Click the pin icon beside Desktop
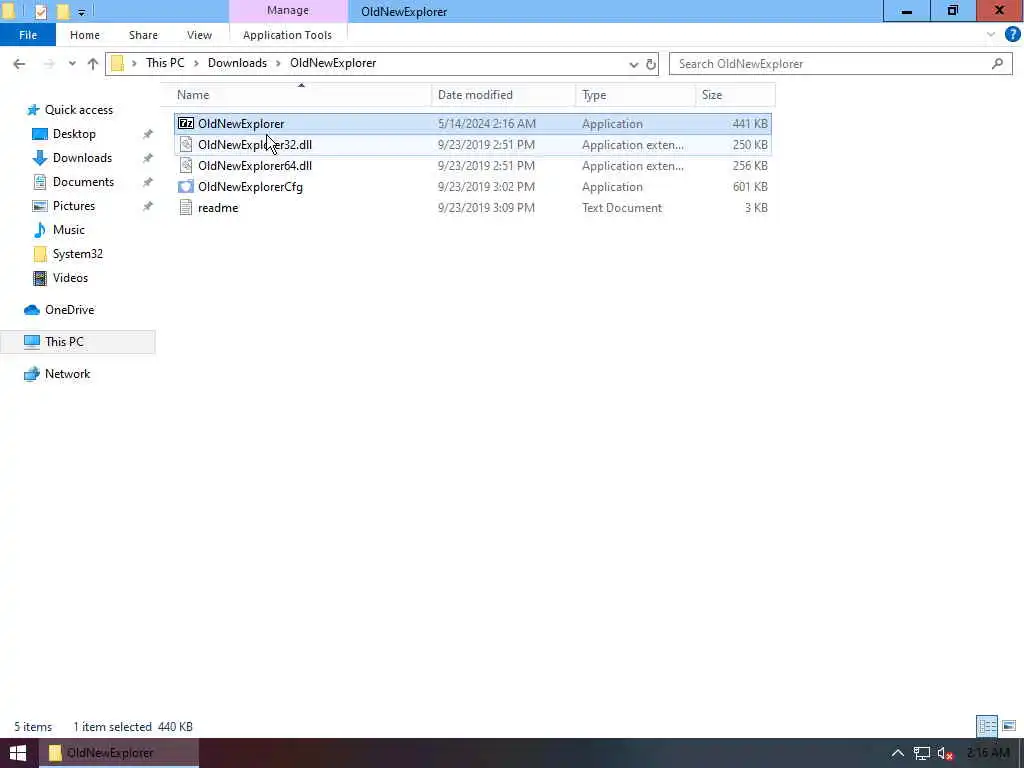This screenshot has width=1024, height=768. pos(148,134)
